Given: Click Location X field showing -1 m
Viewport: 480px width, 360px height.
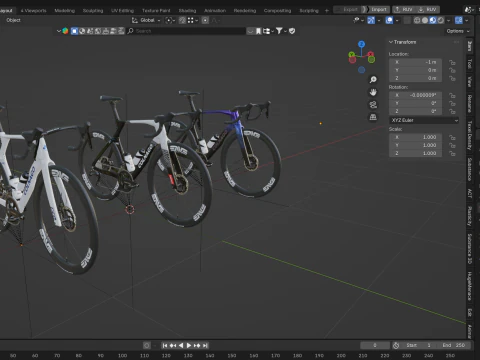Looking at the screenshot, I should tap(415, 62).
